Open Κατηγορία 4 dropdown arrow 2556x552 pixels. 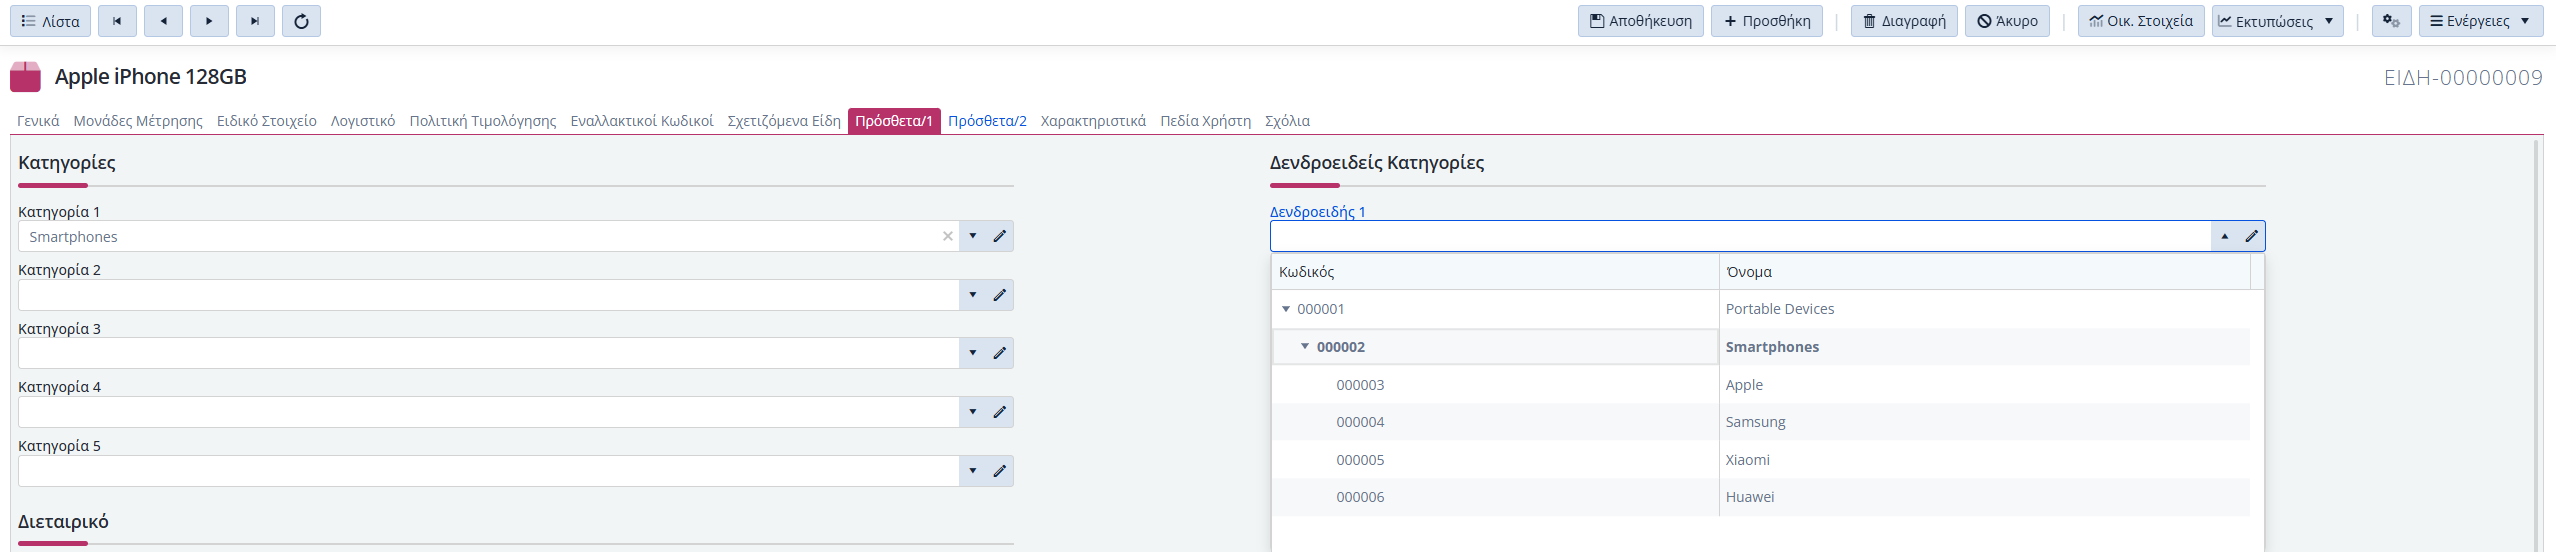click(x=973, y=412)
